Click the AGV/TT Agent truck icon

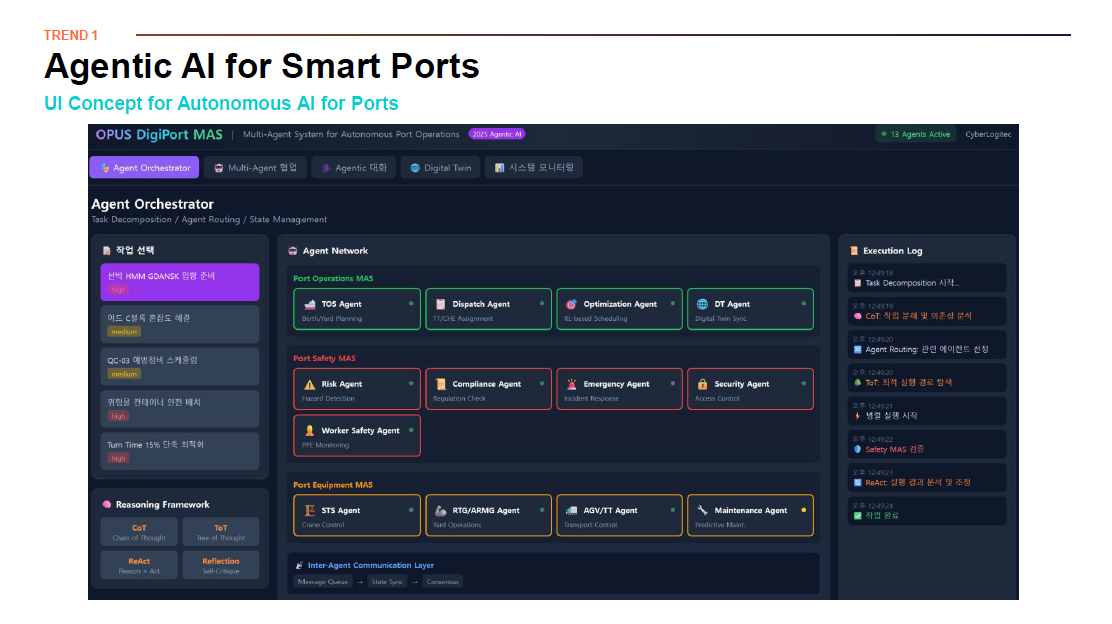pyautogui.click(x=571, y=510)
